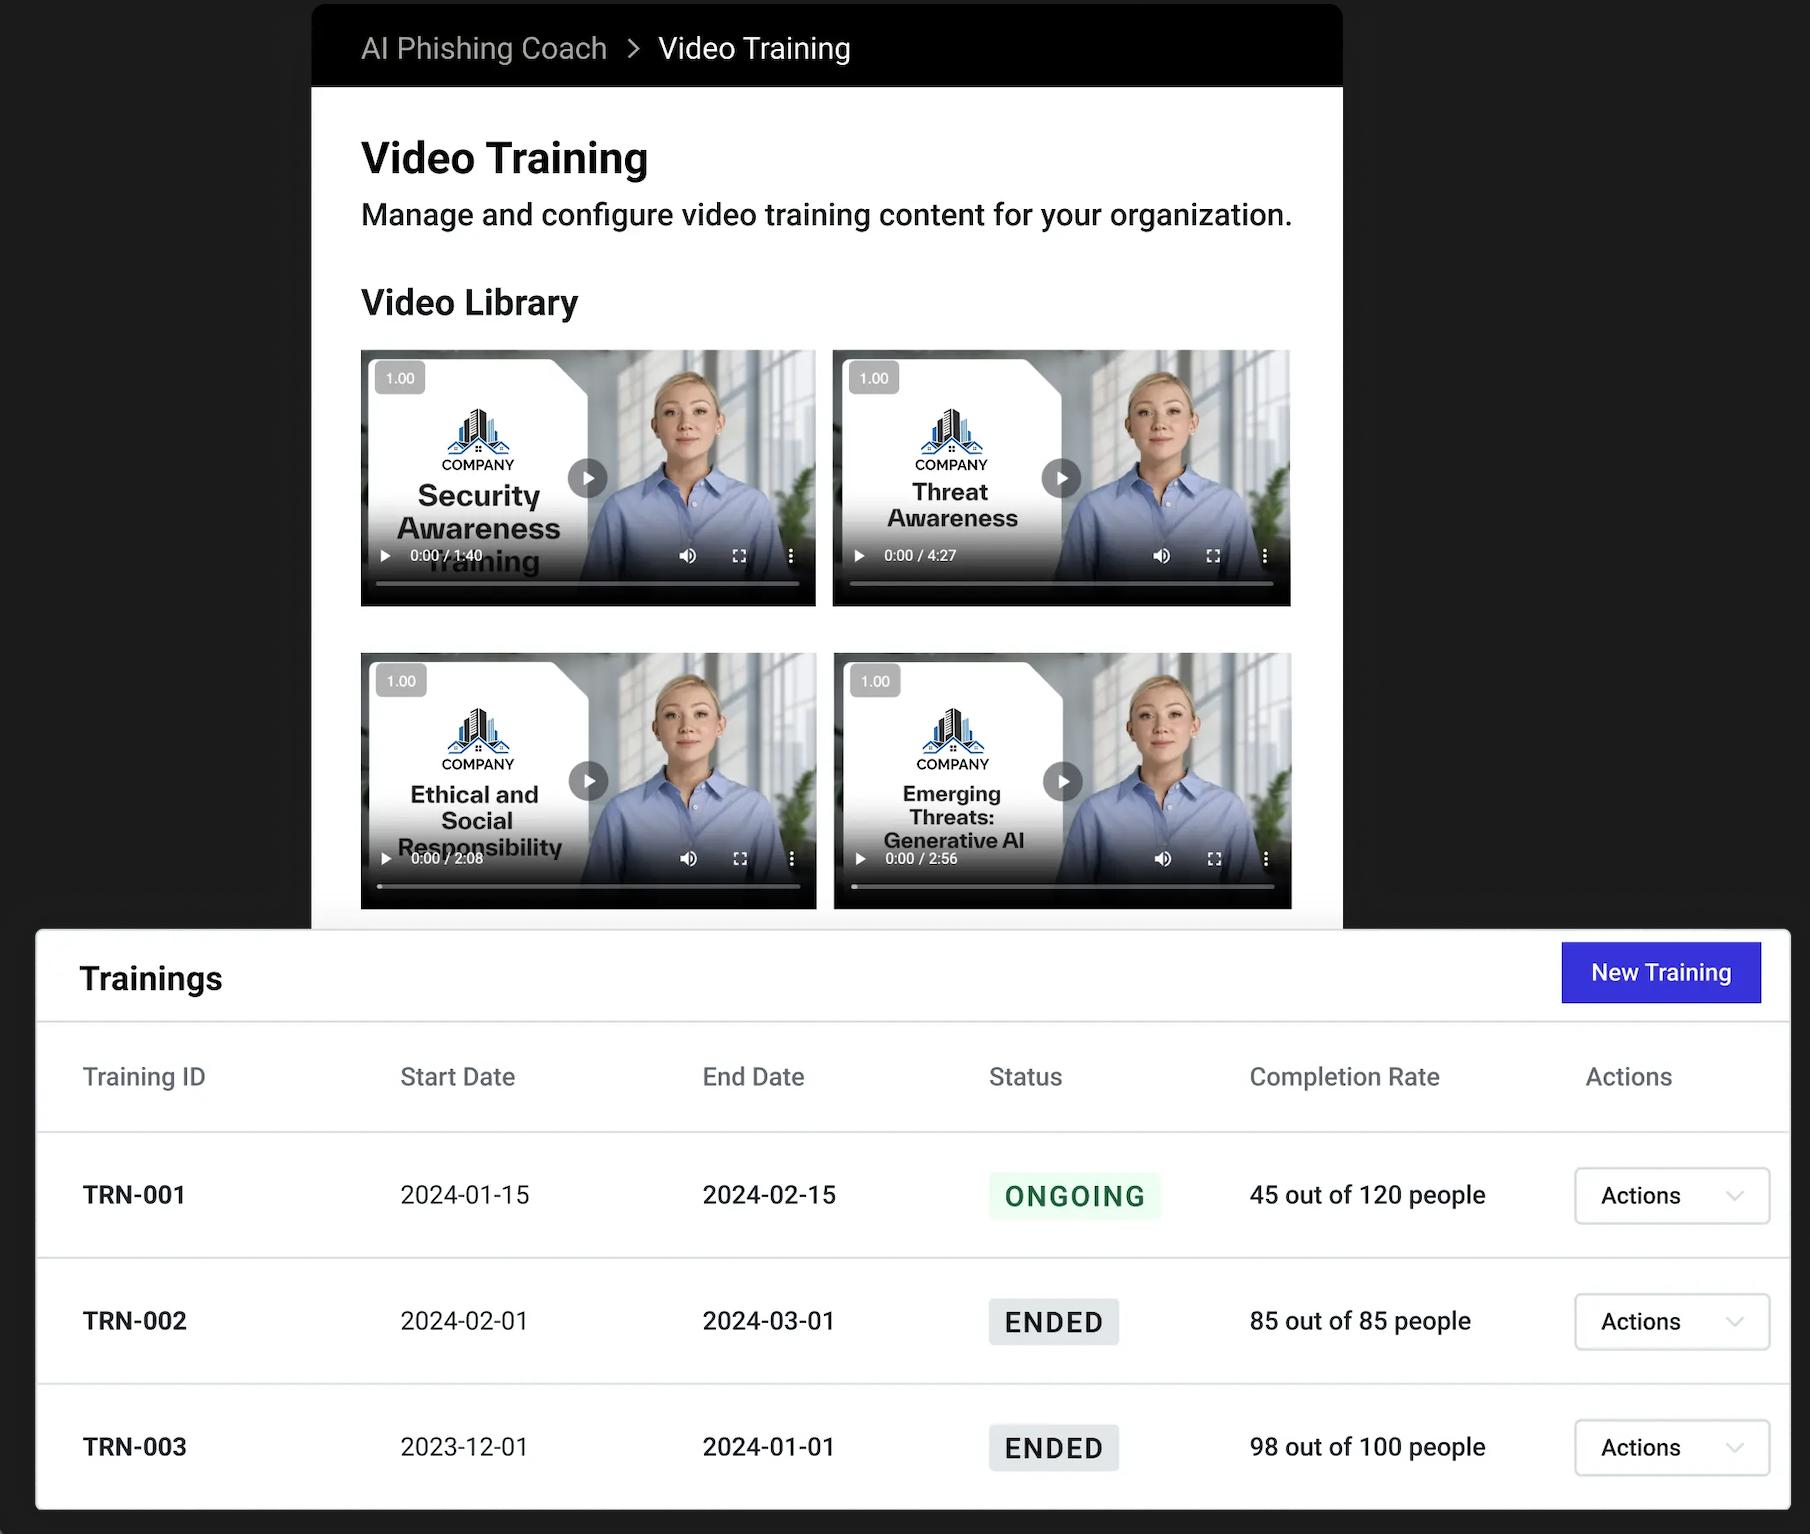Mute the Ethical and Social Responsibility video

[x=688, y=859]
